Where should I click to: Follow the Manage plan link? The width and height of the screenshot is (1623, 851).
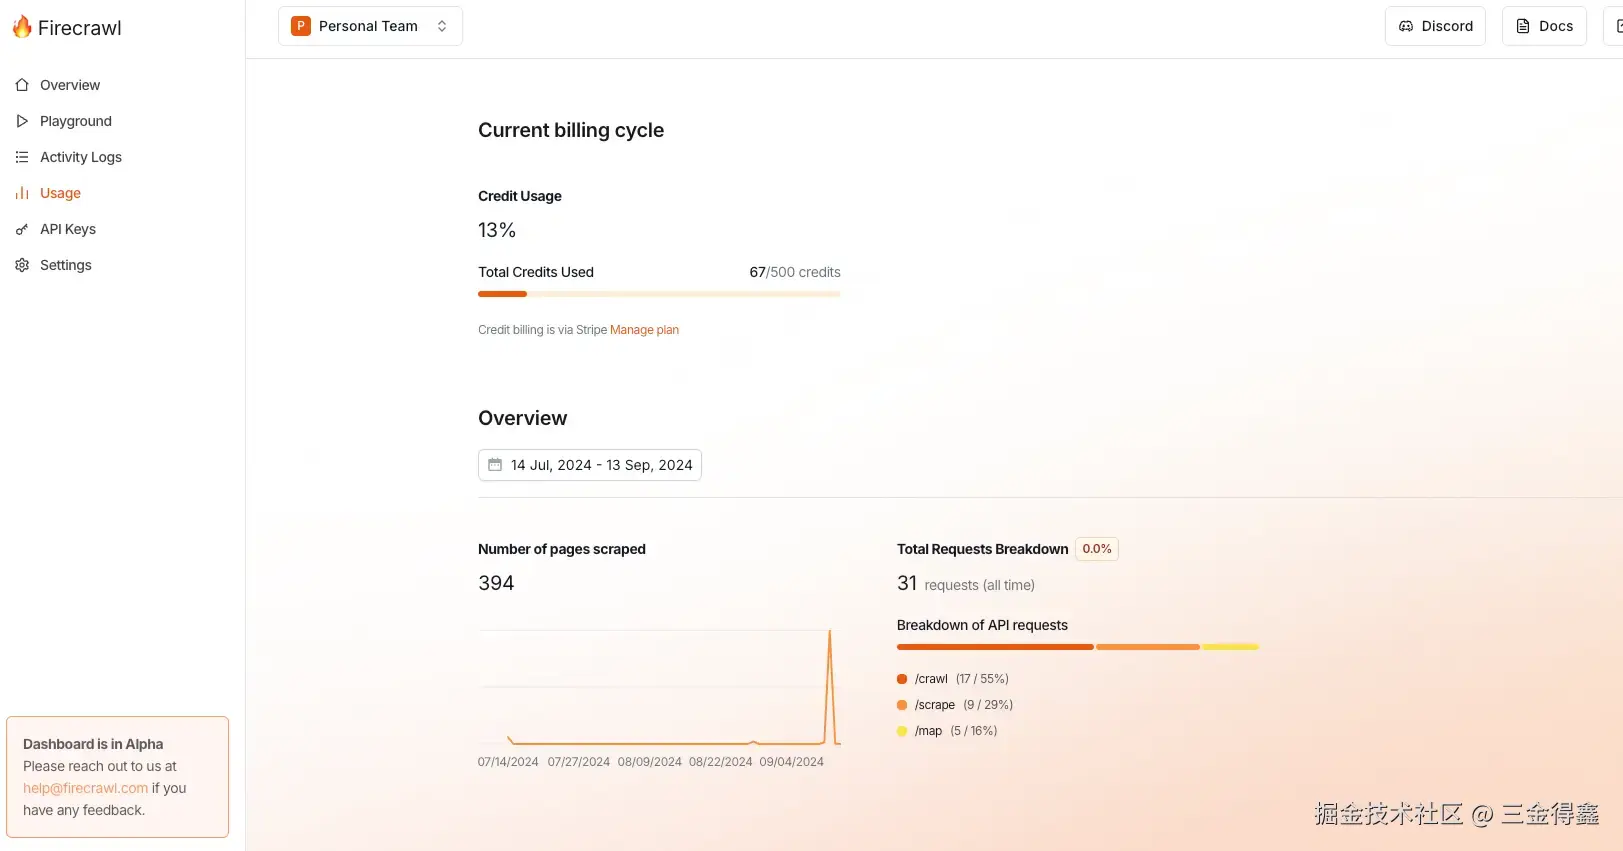[644, 330]
